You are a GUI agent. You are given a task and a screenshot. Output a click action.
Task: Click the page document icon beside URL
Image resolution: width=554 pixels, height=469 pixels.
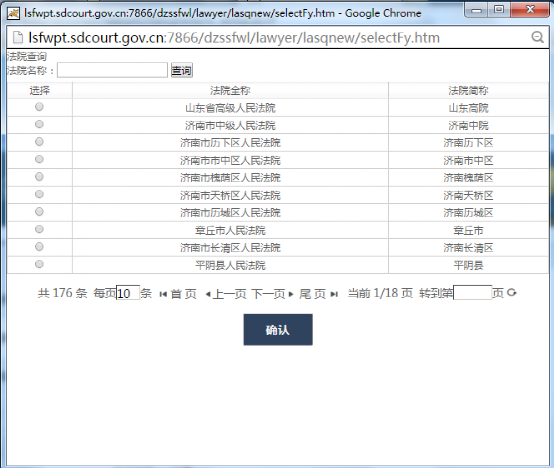coord(18,37)
